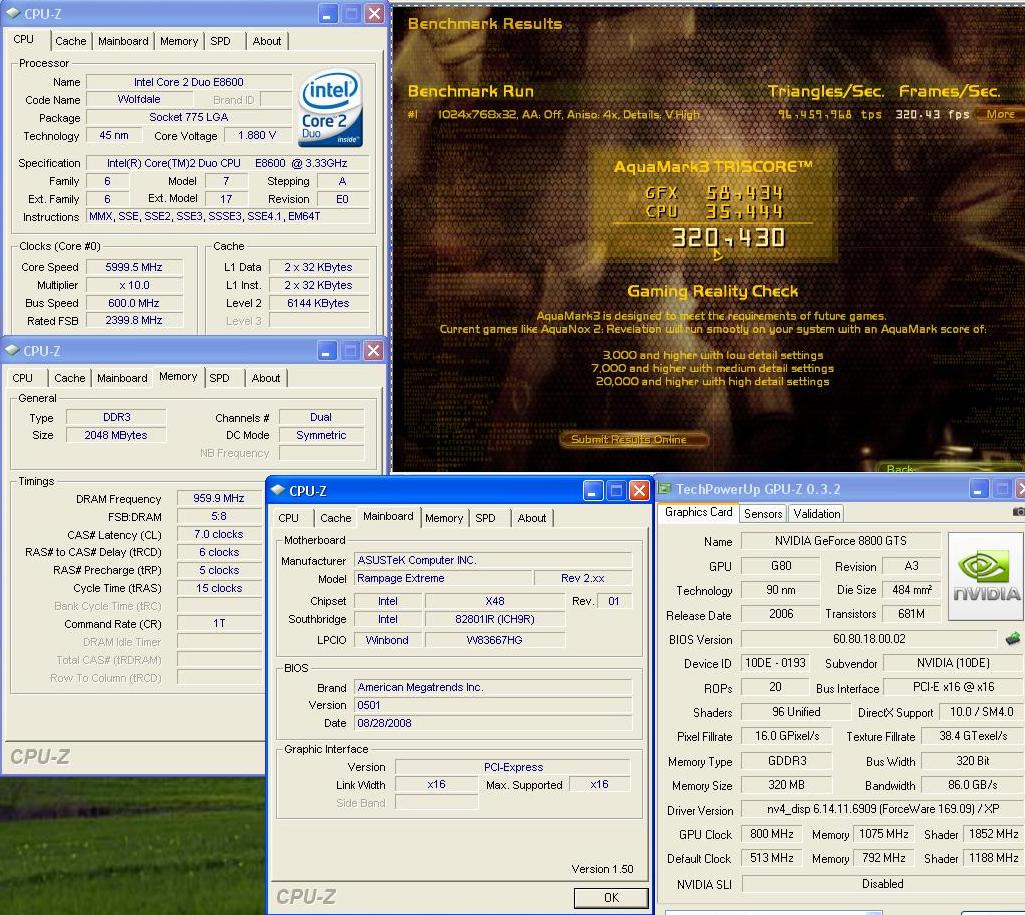Open the Cache tab in the CPU-Z processor window
The height and width of the screenshot is (915, 1025).
(71, 41)
